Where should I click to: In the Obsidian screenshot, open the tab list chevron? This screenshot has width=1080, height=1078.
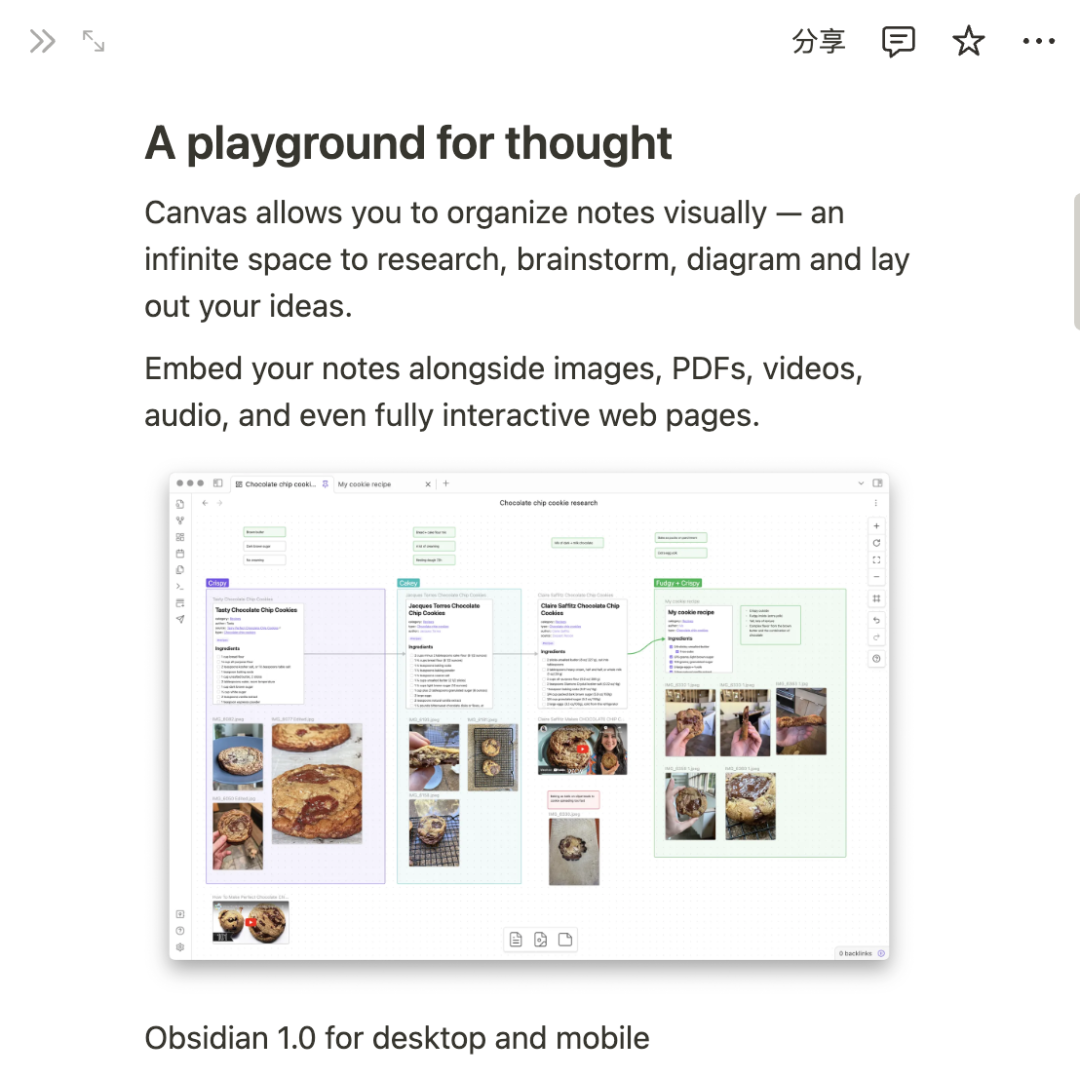861,484
